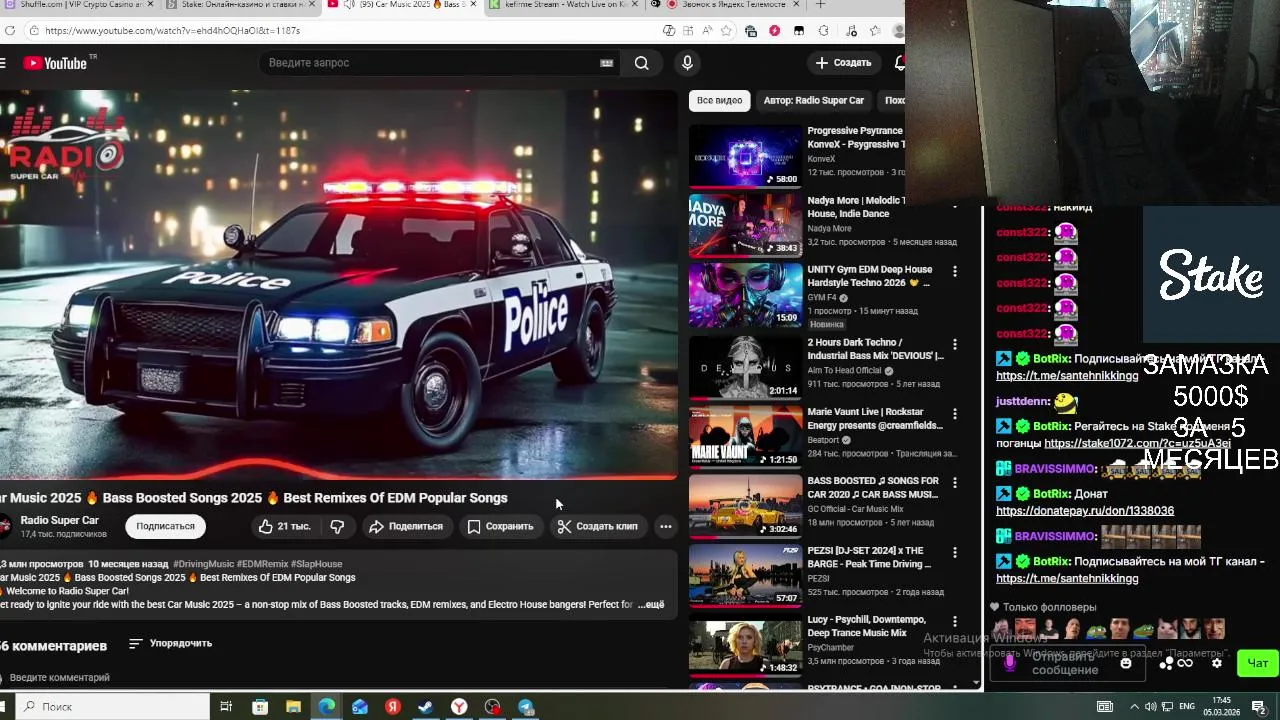Image resolution: width=1280 pixels, height=720 pixels.
Task: Switch input language ENG
Action: pyautogui.click(x=1189, y=707)
